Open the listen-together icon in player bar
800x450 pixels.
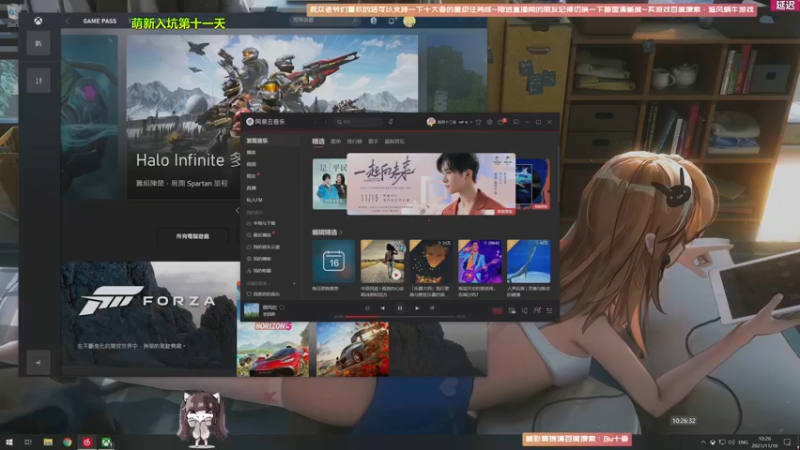point(537,310)
